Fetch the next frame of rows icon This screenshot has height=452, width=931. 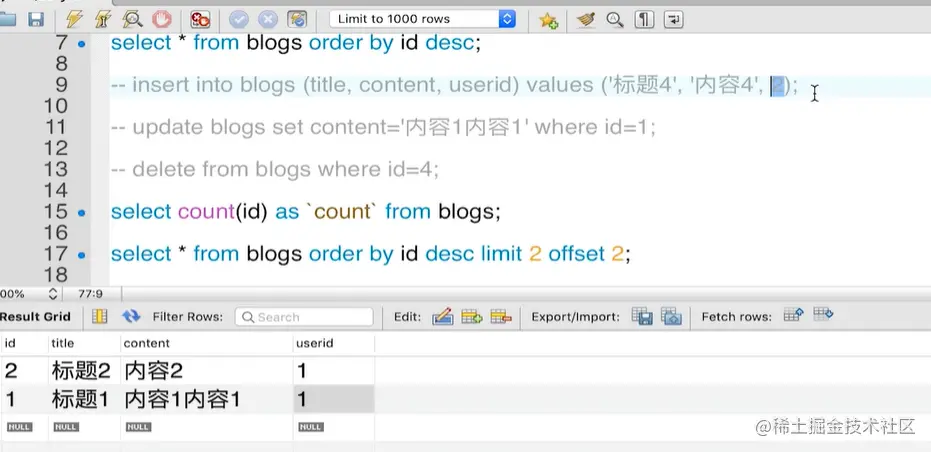point(794,314)
